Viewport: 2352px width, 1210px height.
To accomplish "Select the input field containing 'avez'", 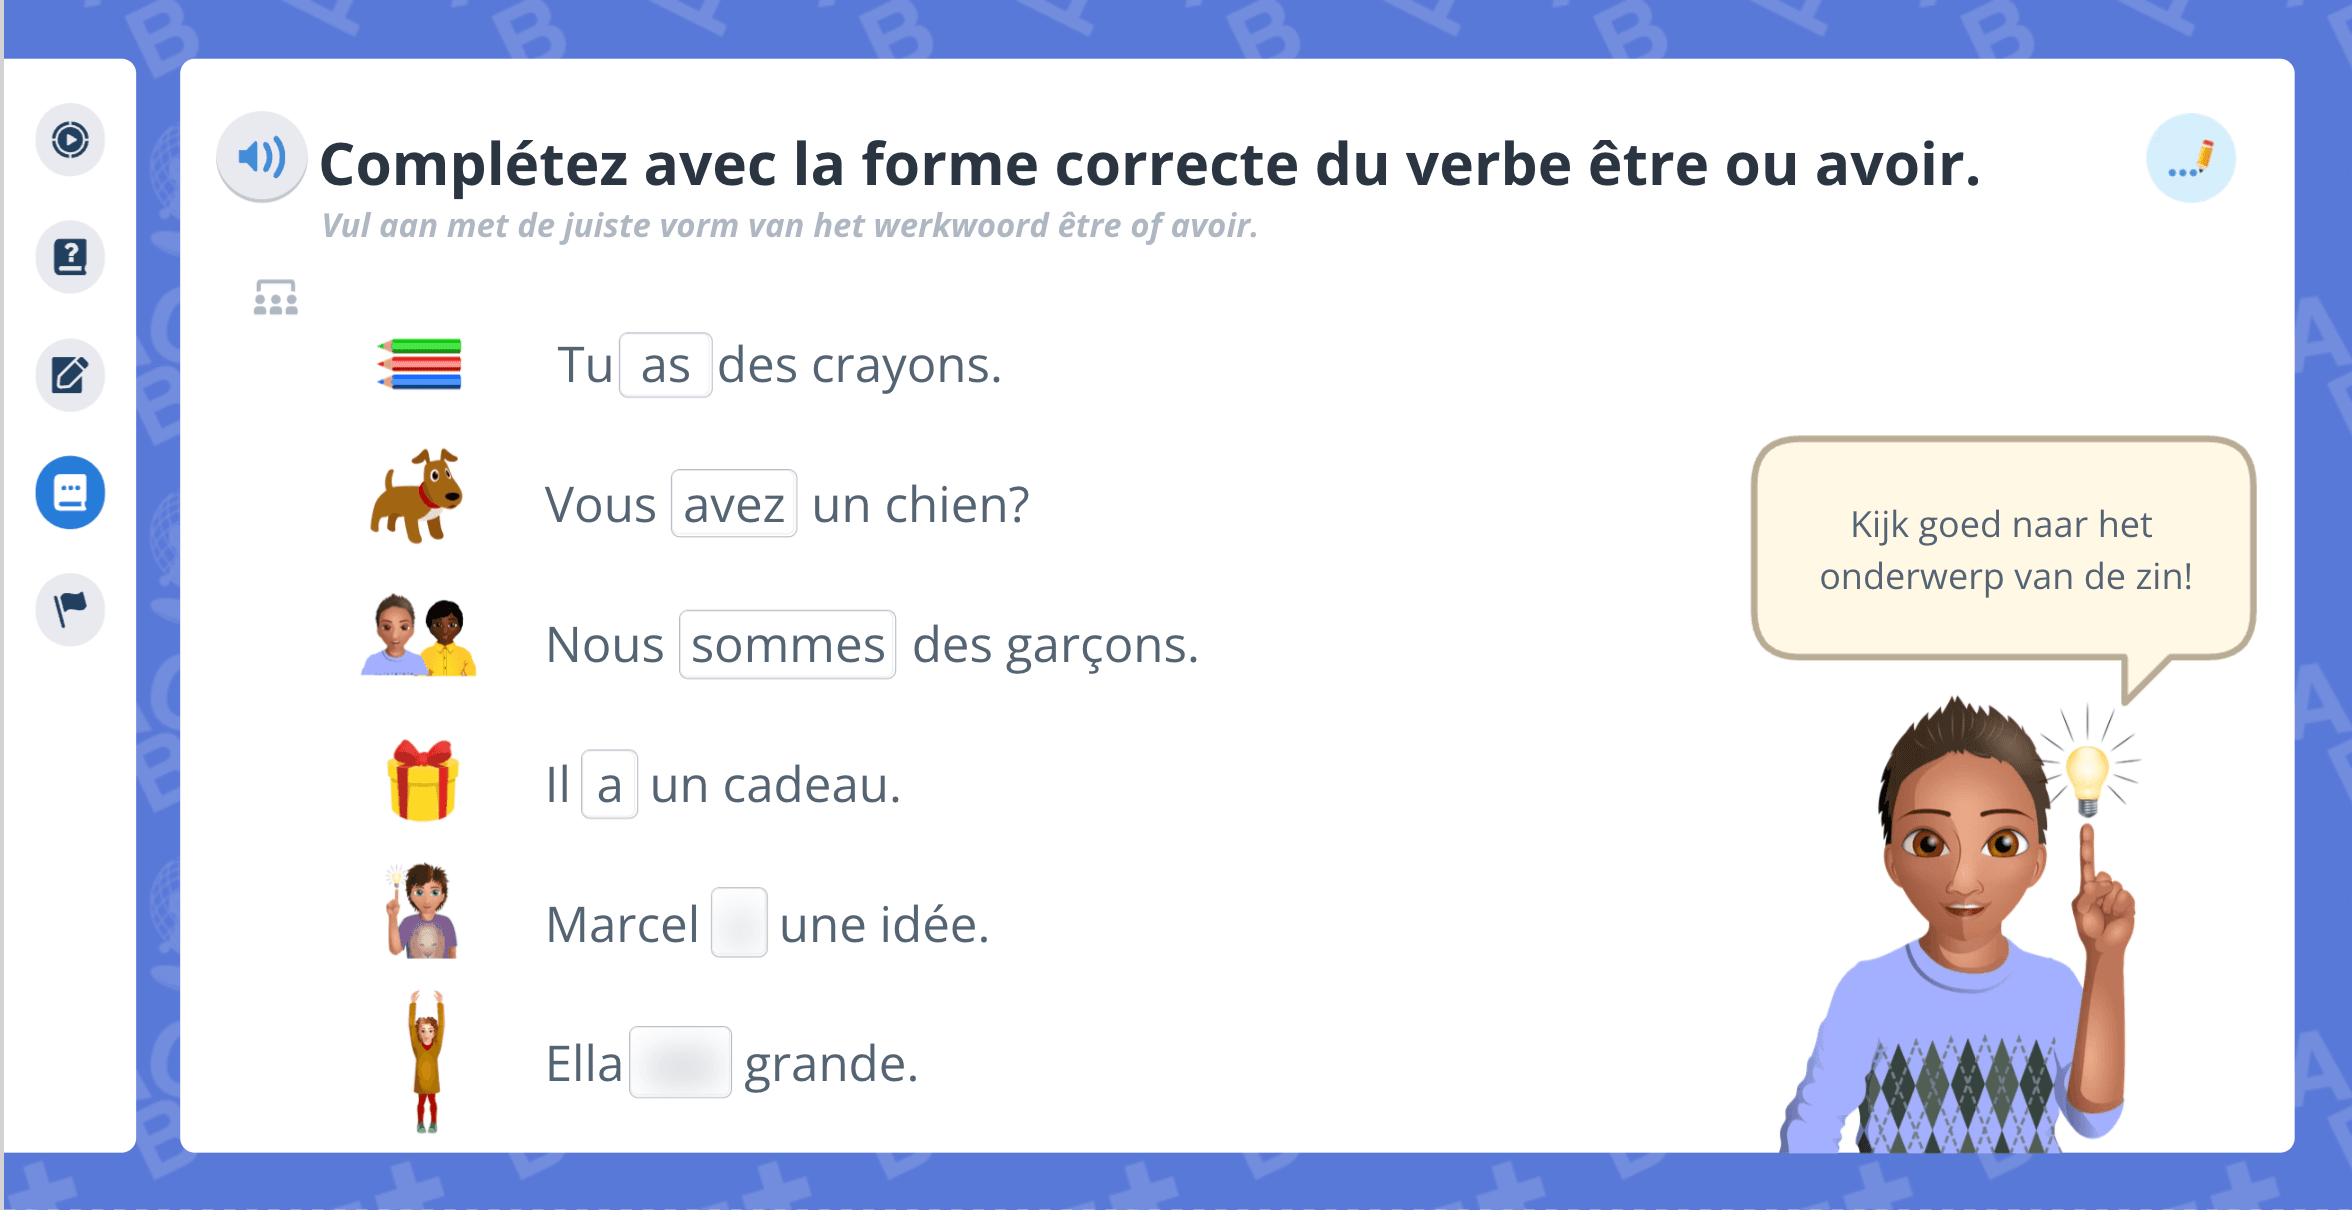I will pos(733,504).
